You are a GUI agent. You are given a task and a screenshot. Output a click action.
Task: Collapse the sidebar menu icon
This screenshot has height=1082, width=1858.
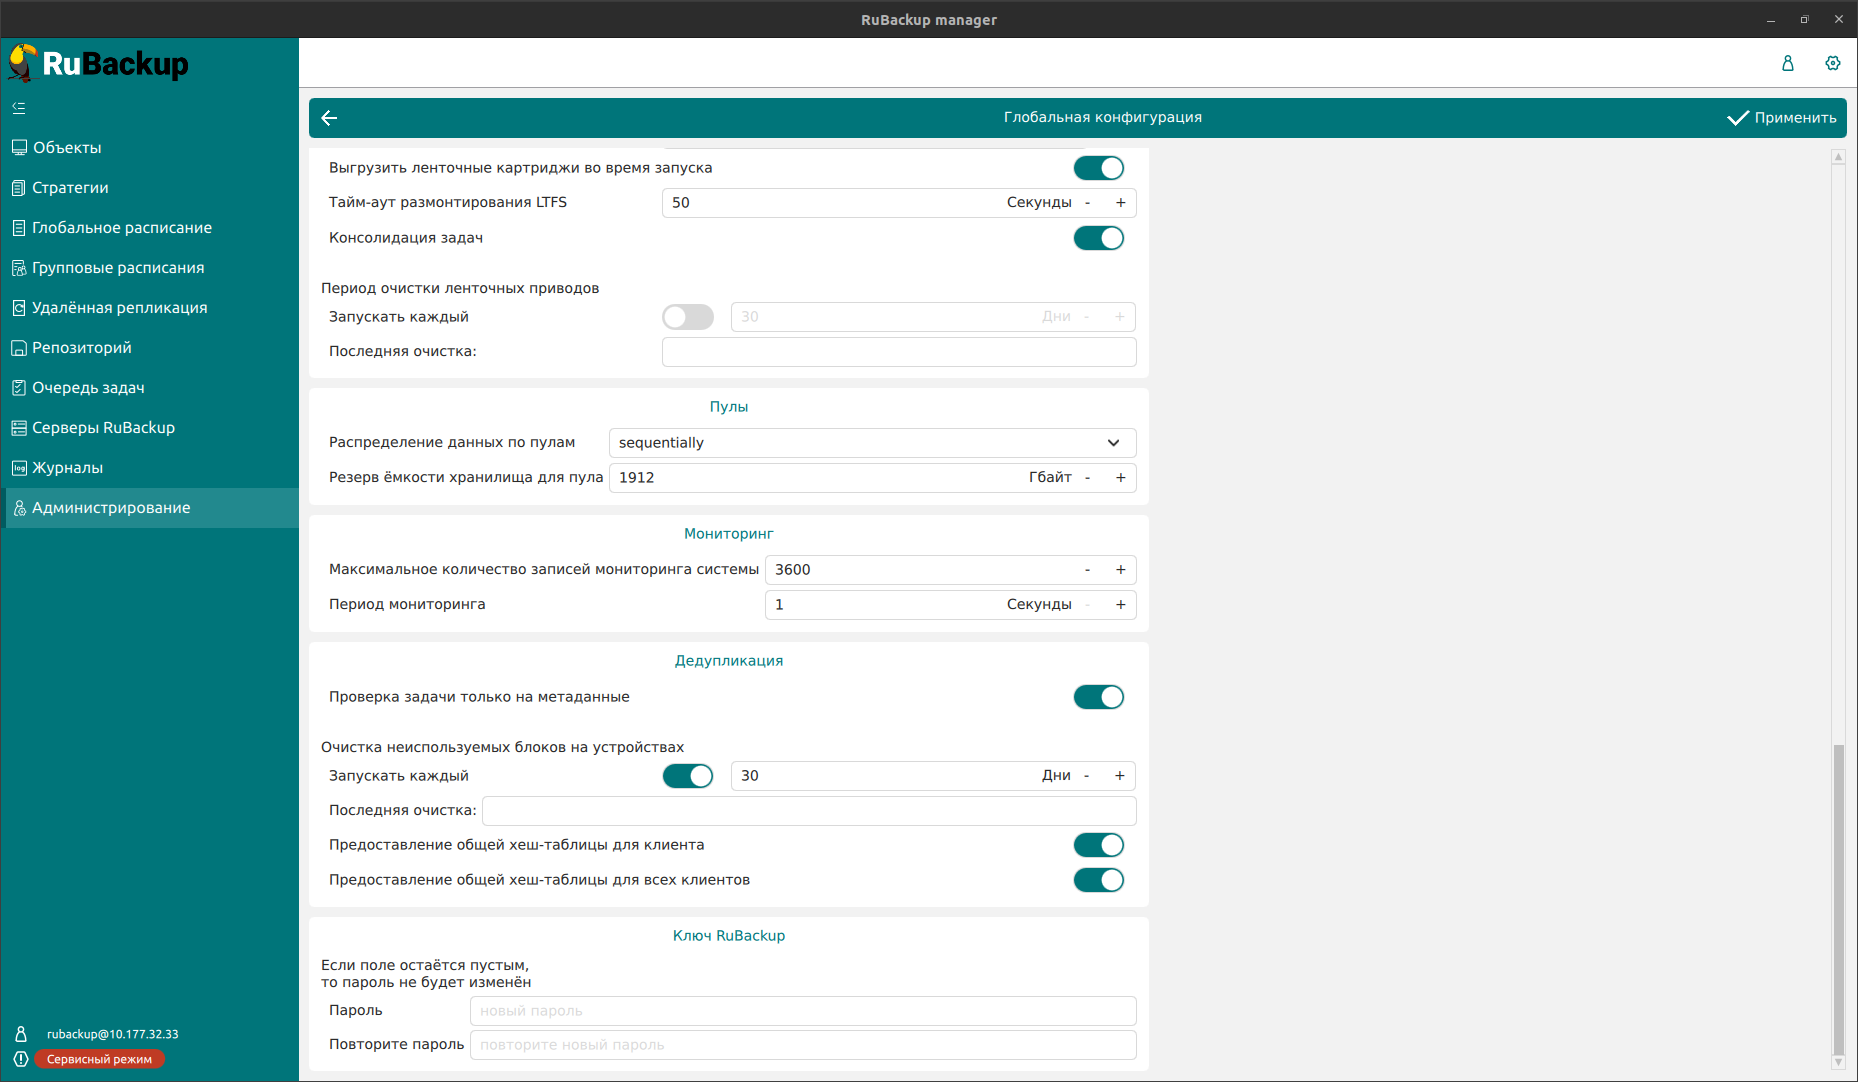point(19,108)
